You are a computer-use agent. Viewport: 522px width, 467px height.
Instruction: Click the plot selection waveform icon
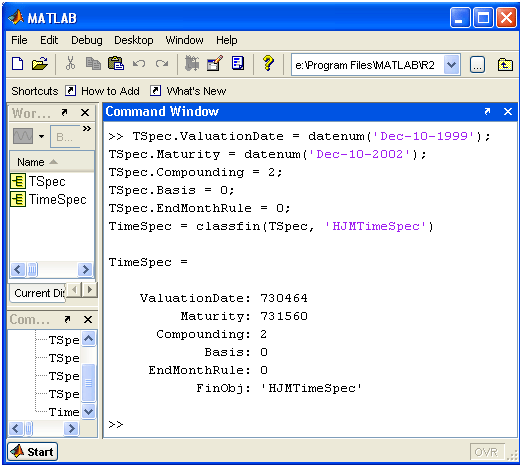point(23,136)
